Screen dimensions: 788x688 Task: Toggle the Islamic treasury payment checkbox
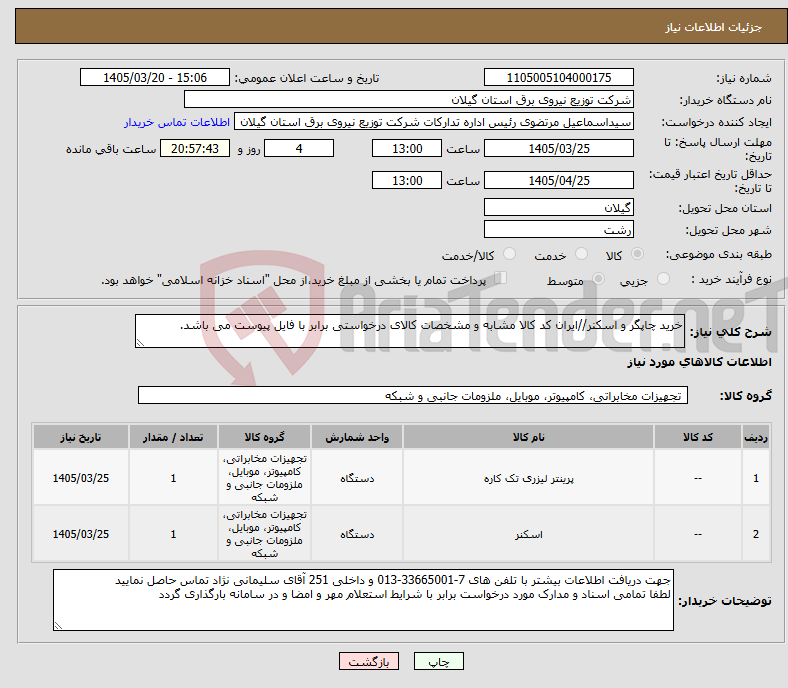tap(500, 278)
